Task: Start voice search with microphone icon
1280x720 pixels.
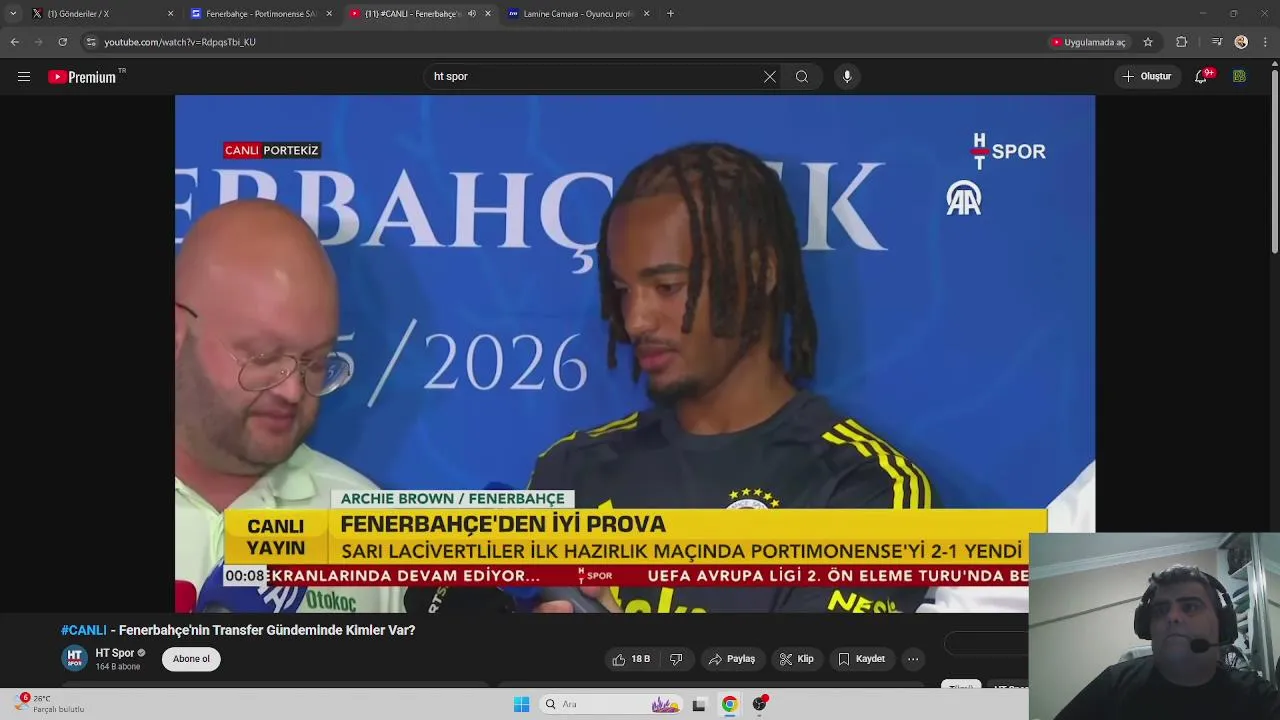Action: (847, 77)
